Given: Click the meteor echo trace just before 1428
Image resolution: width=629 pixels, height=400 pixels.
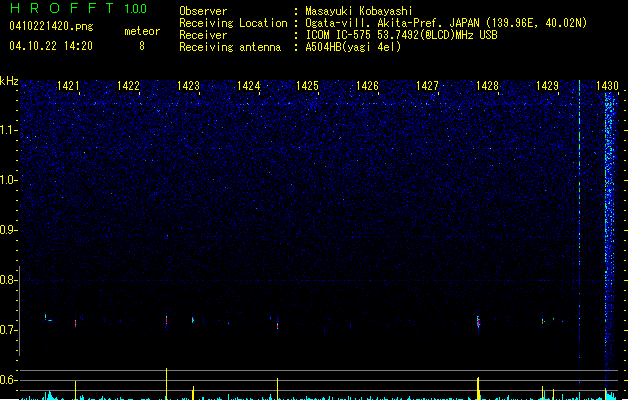Looking at the screenshot, I should (x=478, y=322).
